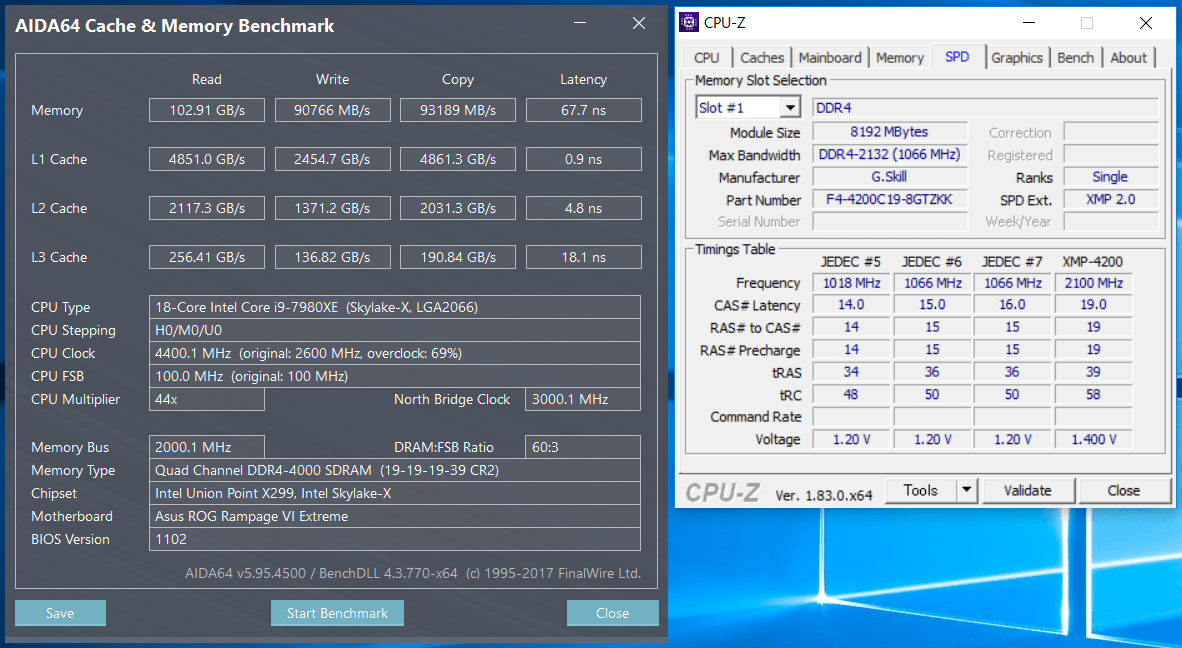Click the CPU Clock field 4400.1 MHz
The image size is (1182, 648).
click(395, 353)
